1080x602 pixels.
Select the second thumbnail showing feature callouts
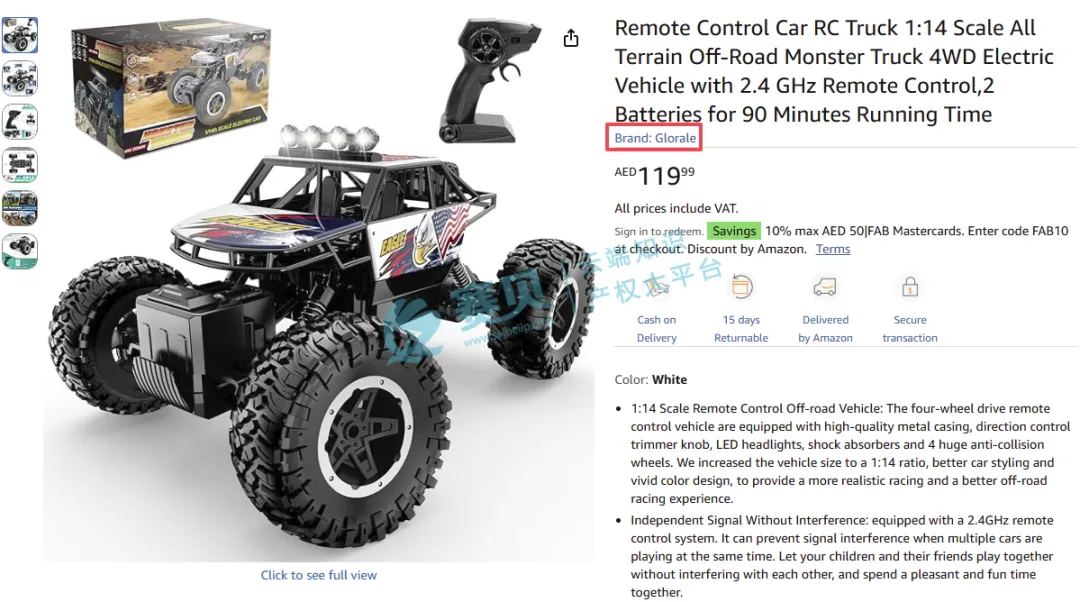coord(20,78)
